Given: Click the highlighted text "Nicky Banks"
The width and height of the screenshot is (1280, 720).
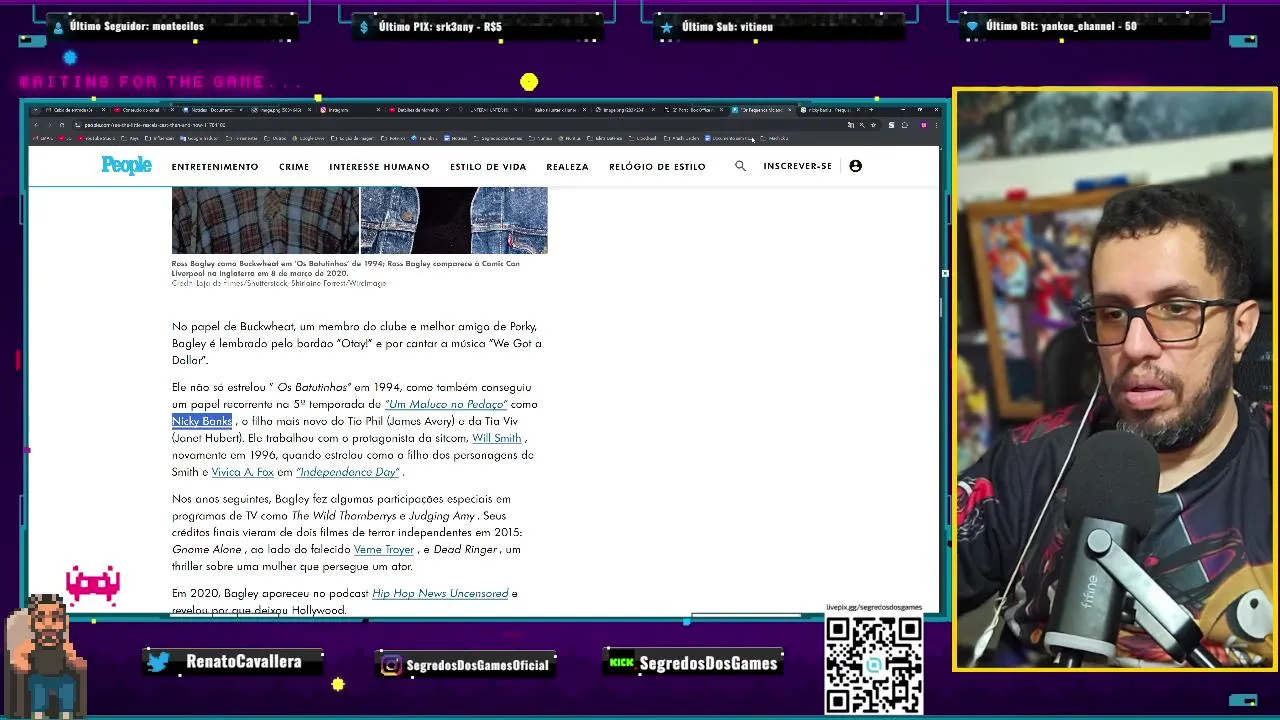Looking at the screenshot, I should (202, 421).
